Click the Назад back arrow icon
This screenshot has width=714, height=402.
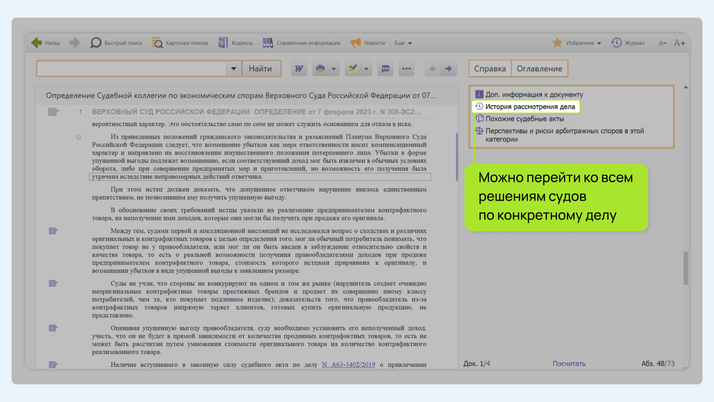click(36, 43)
